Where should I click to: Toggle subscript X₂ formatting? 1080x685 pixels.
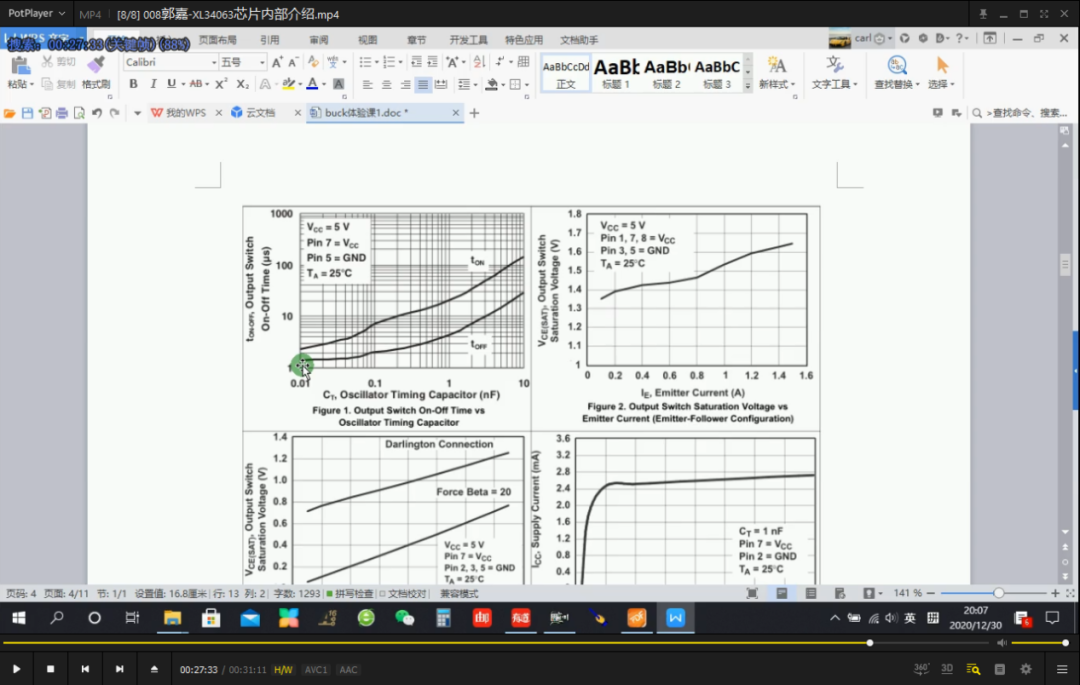(x=242, y=84)
